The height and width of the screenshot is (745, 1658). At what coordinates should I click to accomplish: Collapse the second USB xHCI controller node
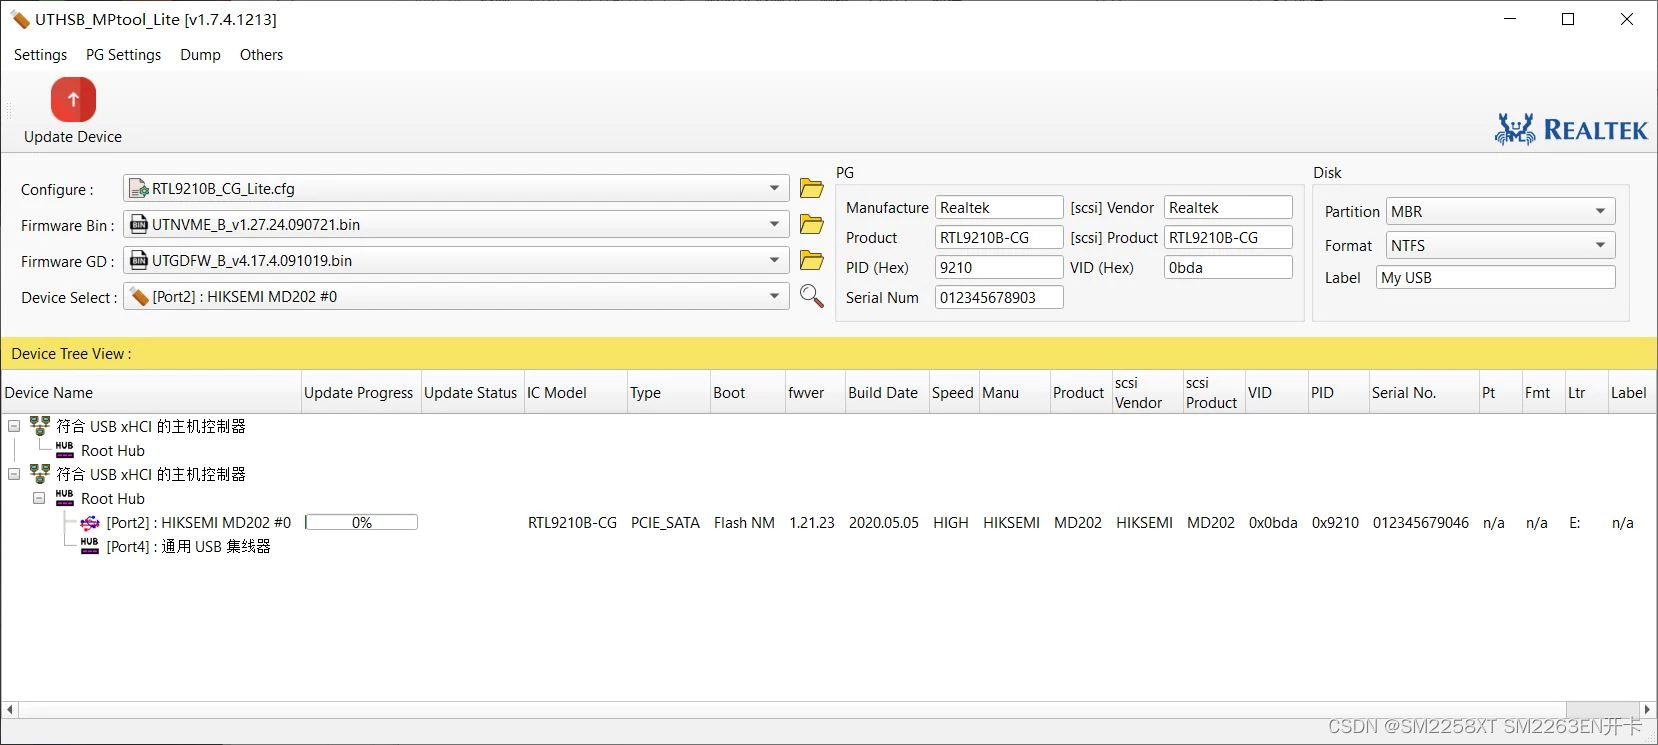[x=14, y=474]
